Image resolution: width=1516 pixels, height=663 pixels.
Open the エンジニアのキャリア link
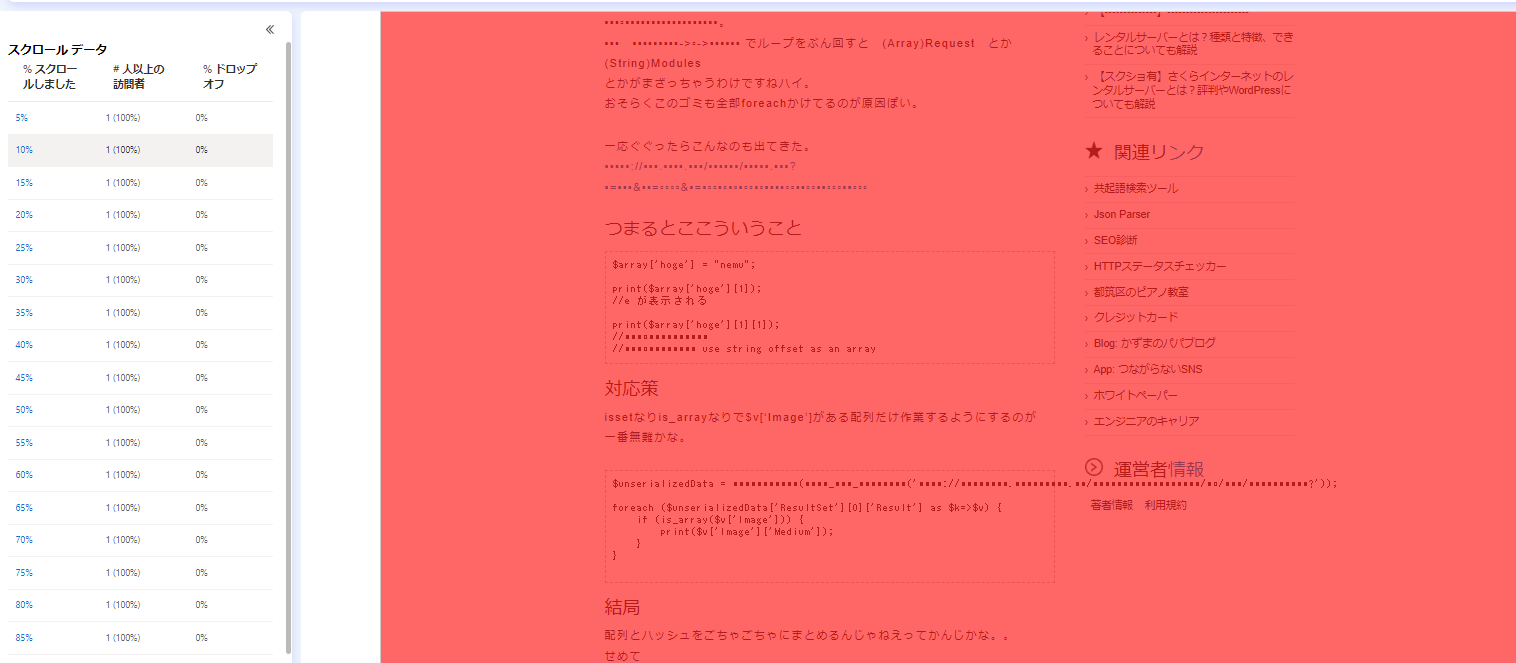pyautogui.click(x=1146, y=421)
